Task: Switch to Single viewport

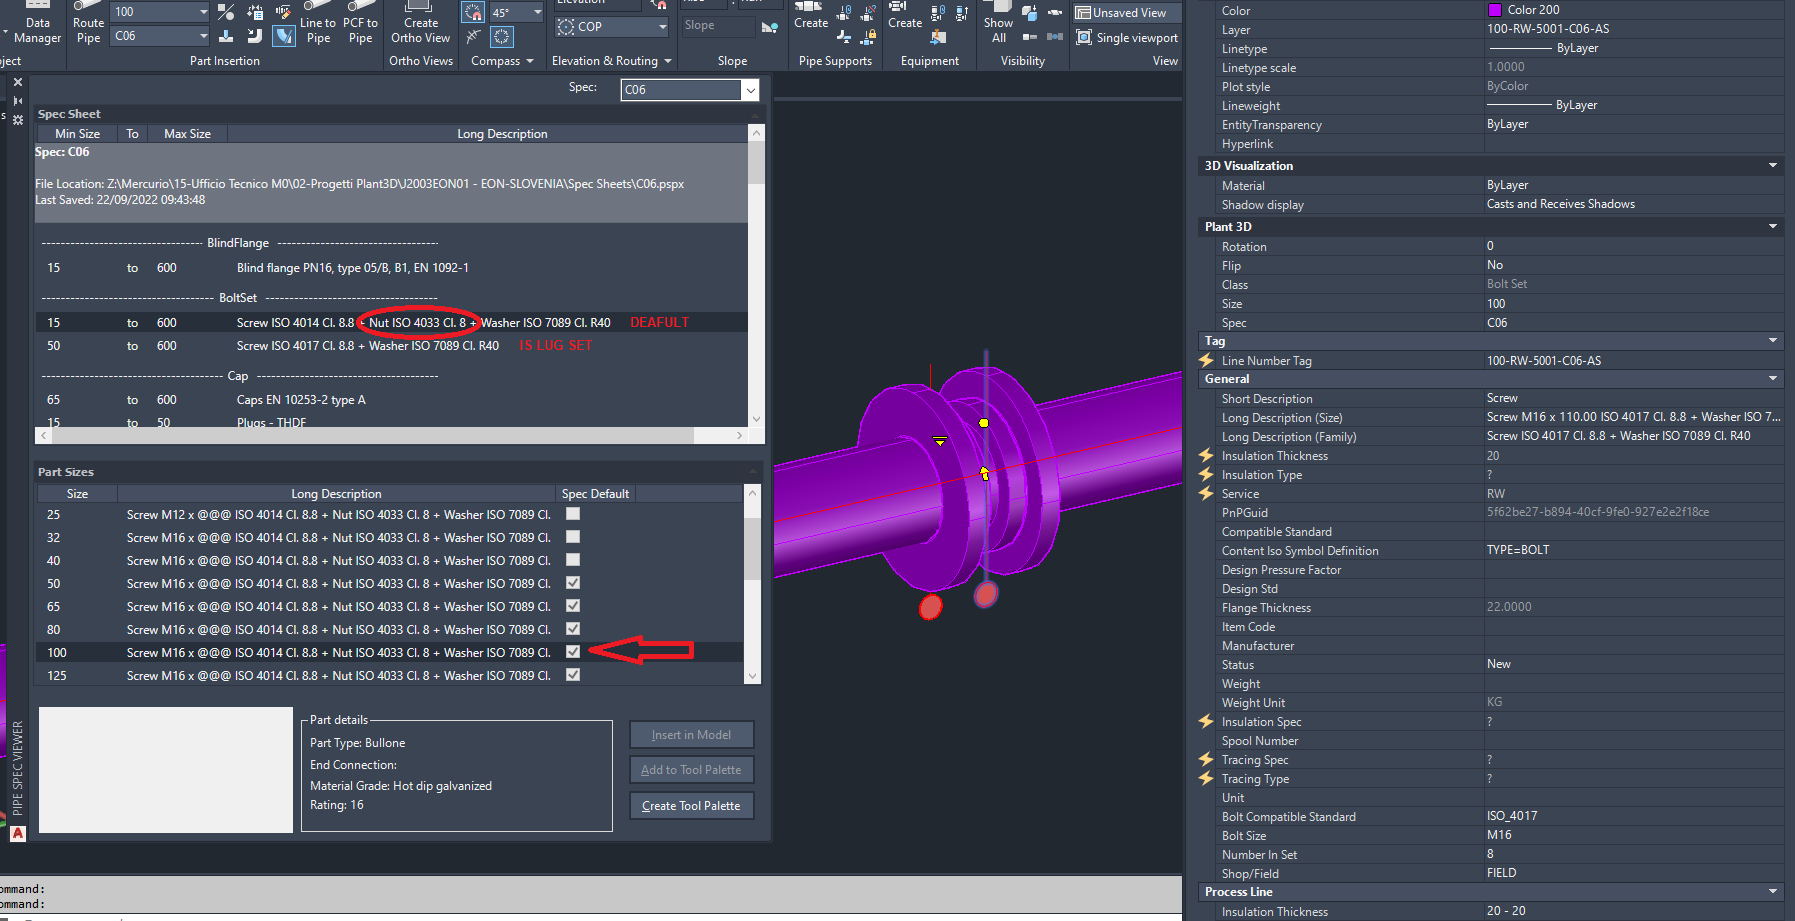Action: [1127, 37]
